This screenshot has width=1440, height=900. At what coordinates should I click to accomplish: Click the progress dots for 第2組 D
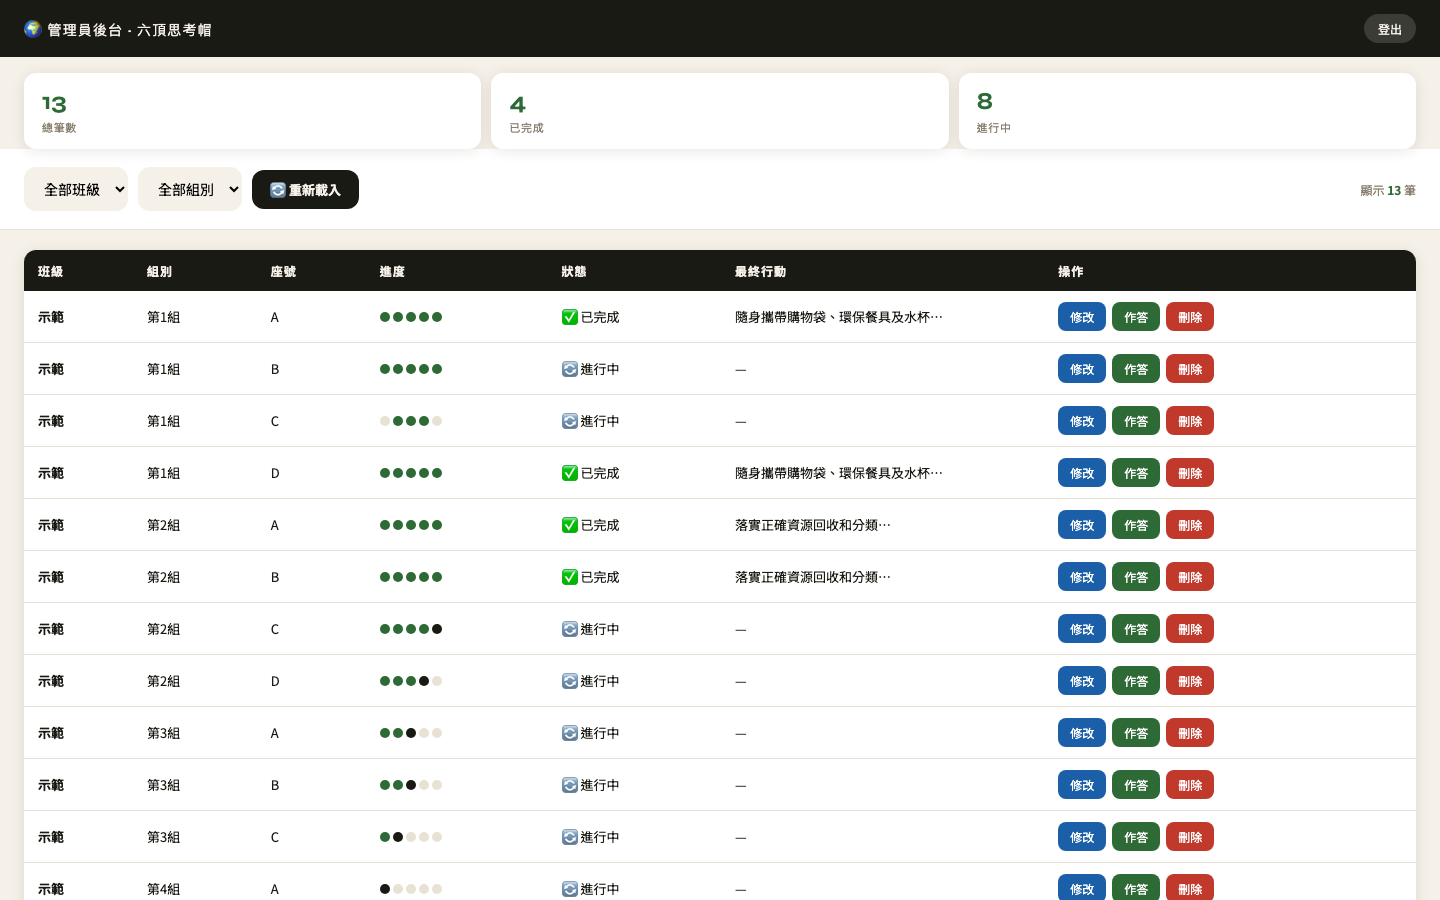point(411,681)
